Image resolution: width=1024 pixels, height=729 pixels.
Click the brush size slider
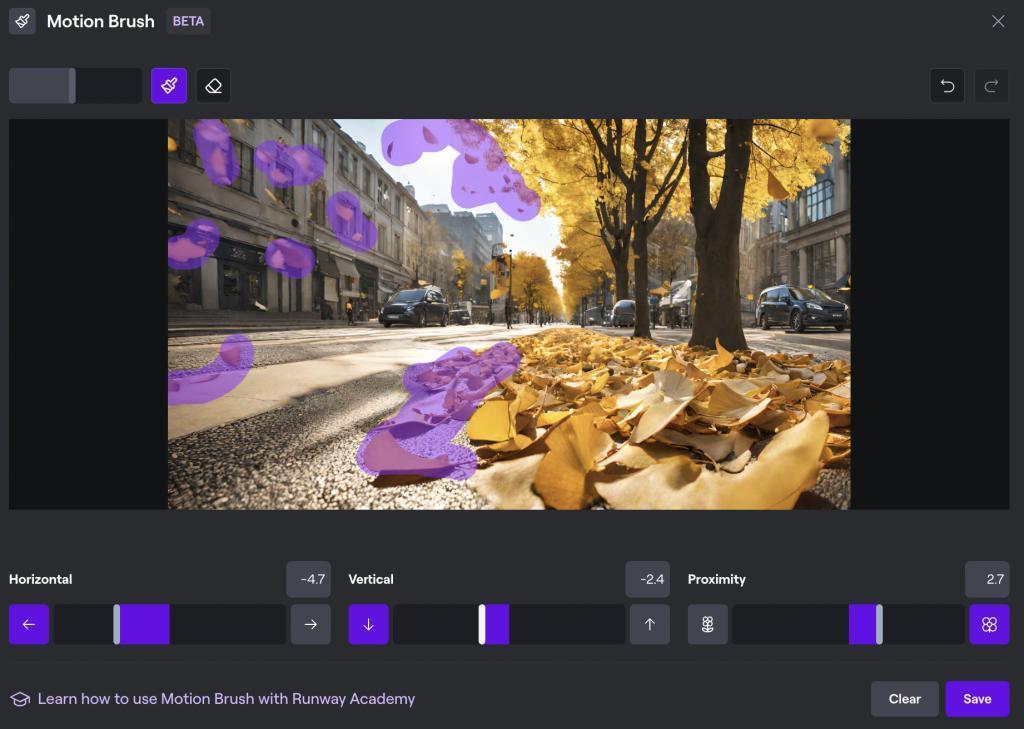click(x=76, y=86)
